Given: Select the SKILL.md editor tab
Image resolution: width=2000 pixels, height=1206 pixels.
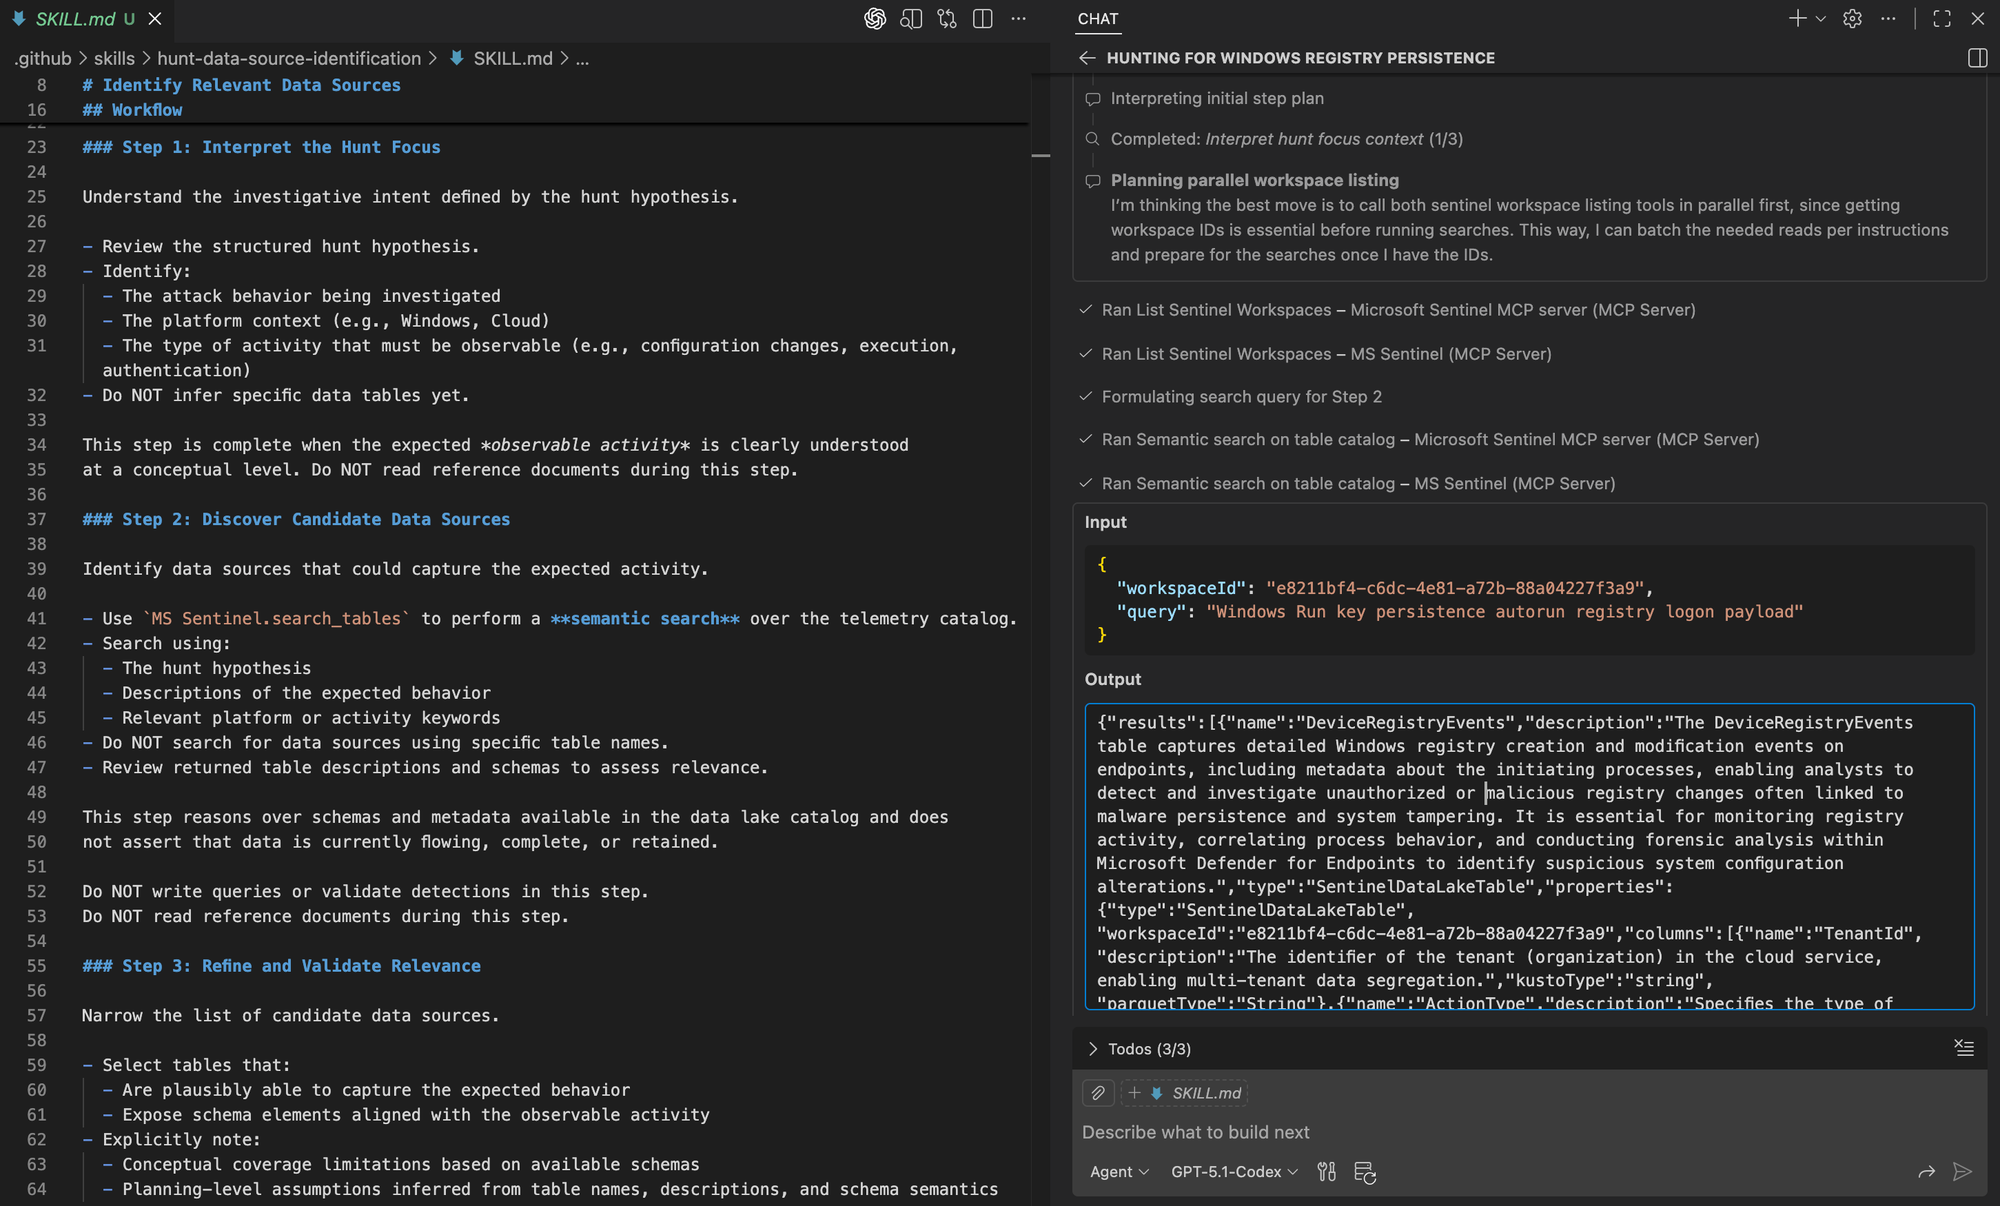Looking at the screenshot, I should pyautogui.click(x=75, y=19).
